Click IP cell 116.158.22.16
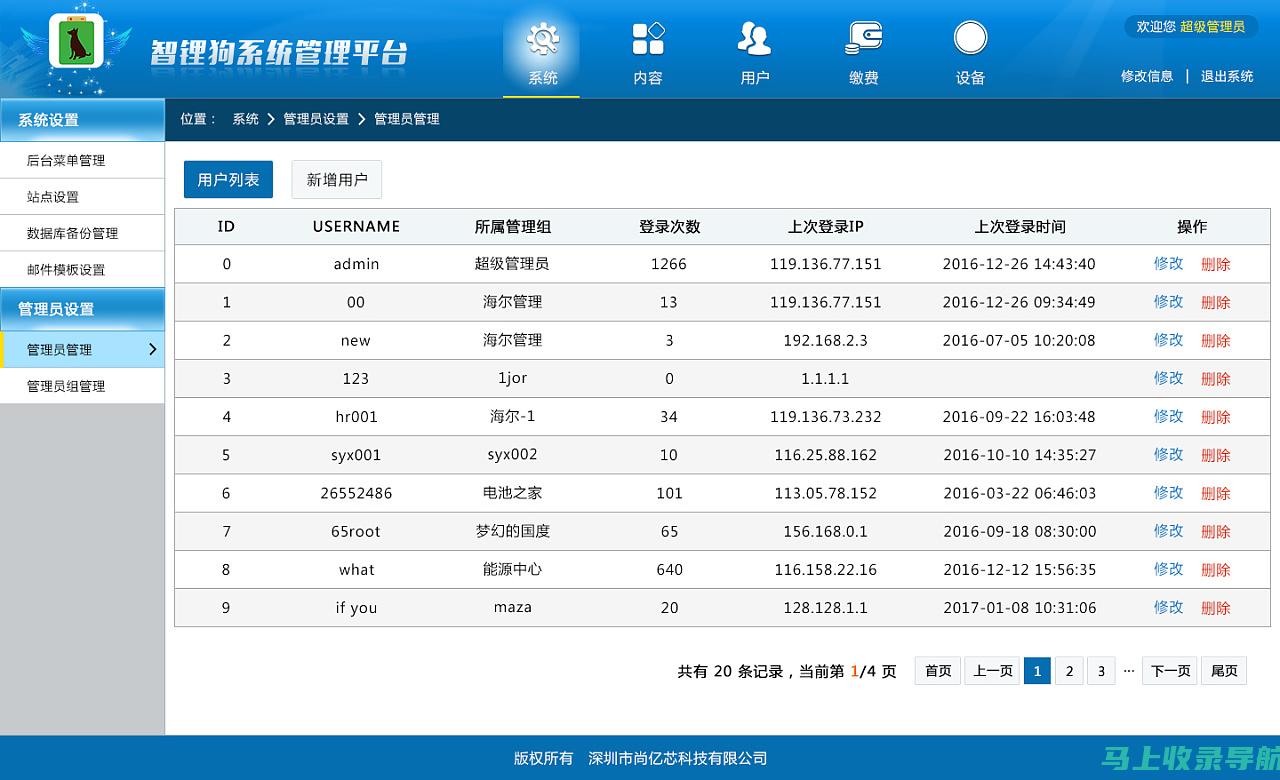This screenshot has height=780, width=1280. (x=825, y=569)
